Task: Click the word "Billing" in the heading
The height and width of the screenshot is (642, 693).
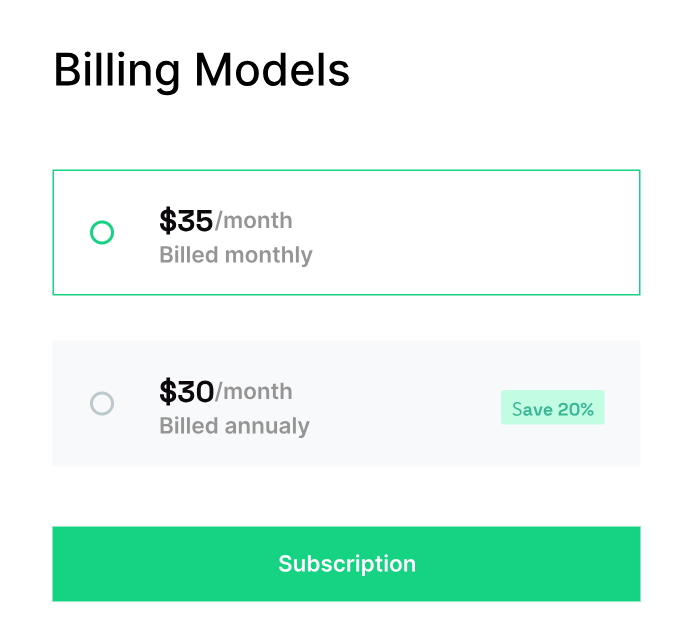Action: click(x=117, y=71)
